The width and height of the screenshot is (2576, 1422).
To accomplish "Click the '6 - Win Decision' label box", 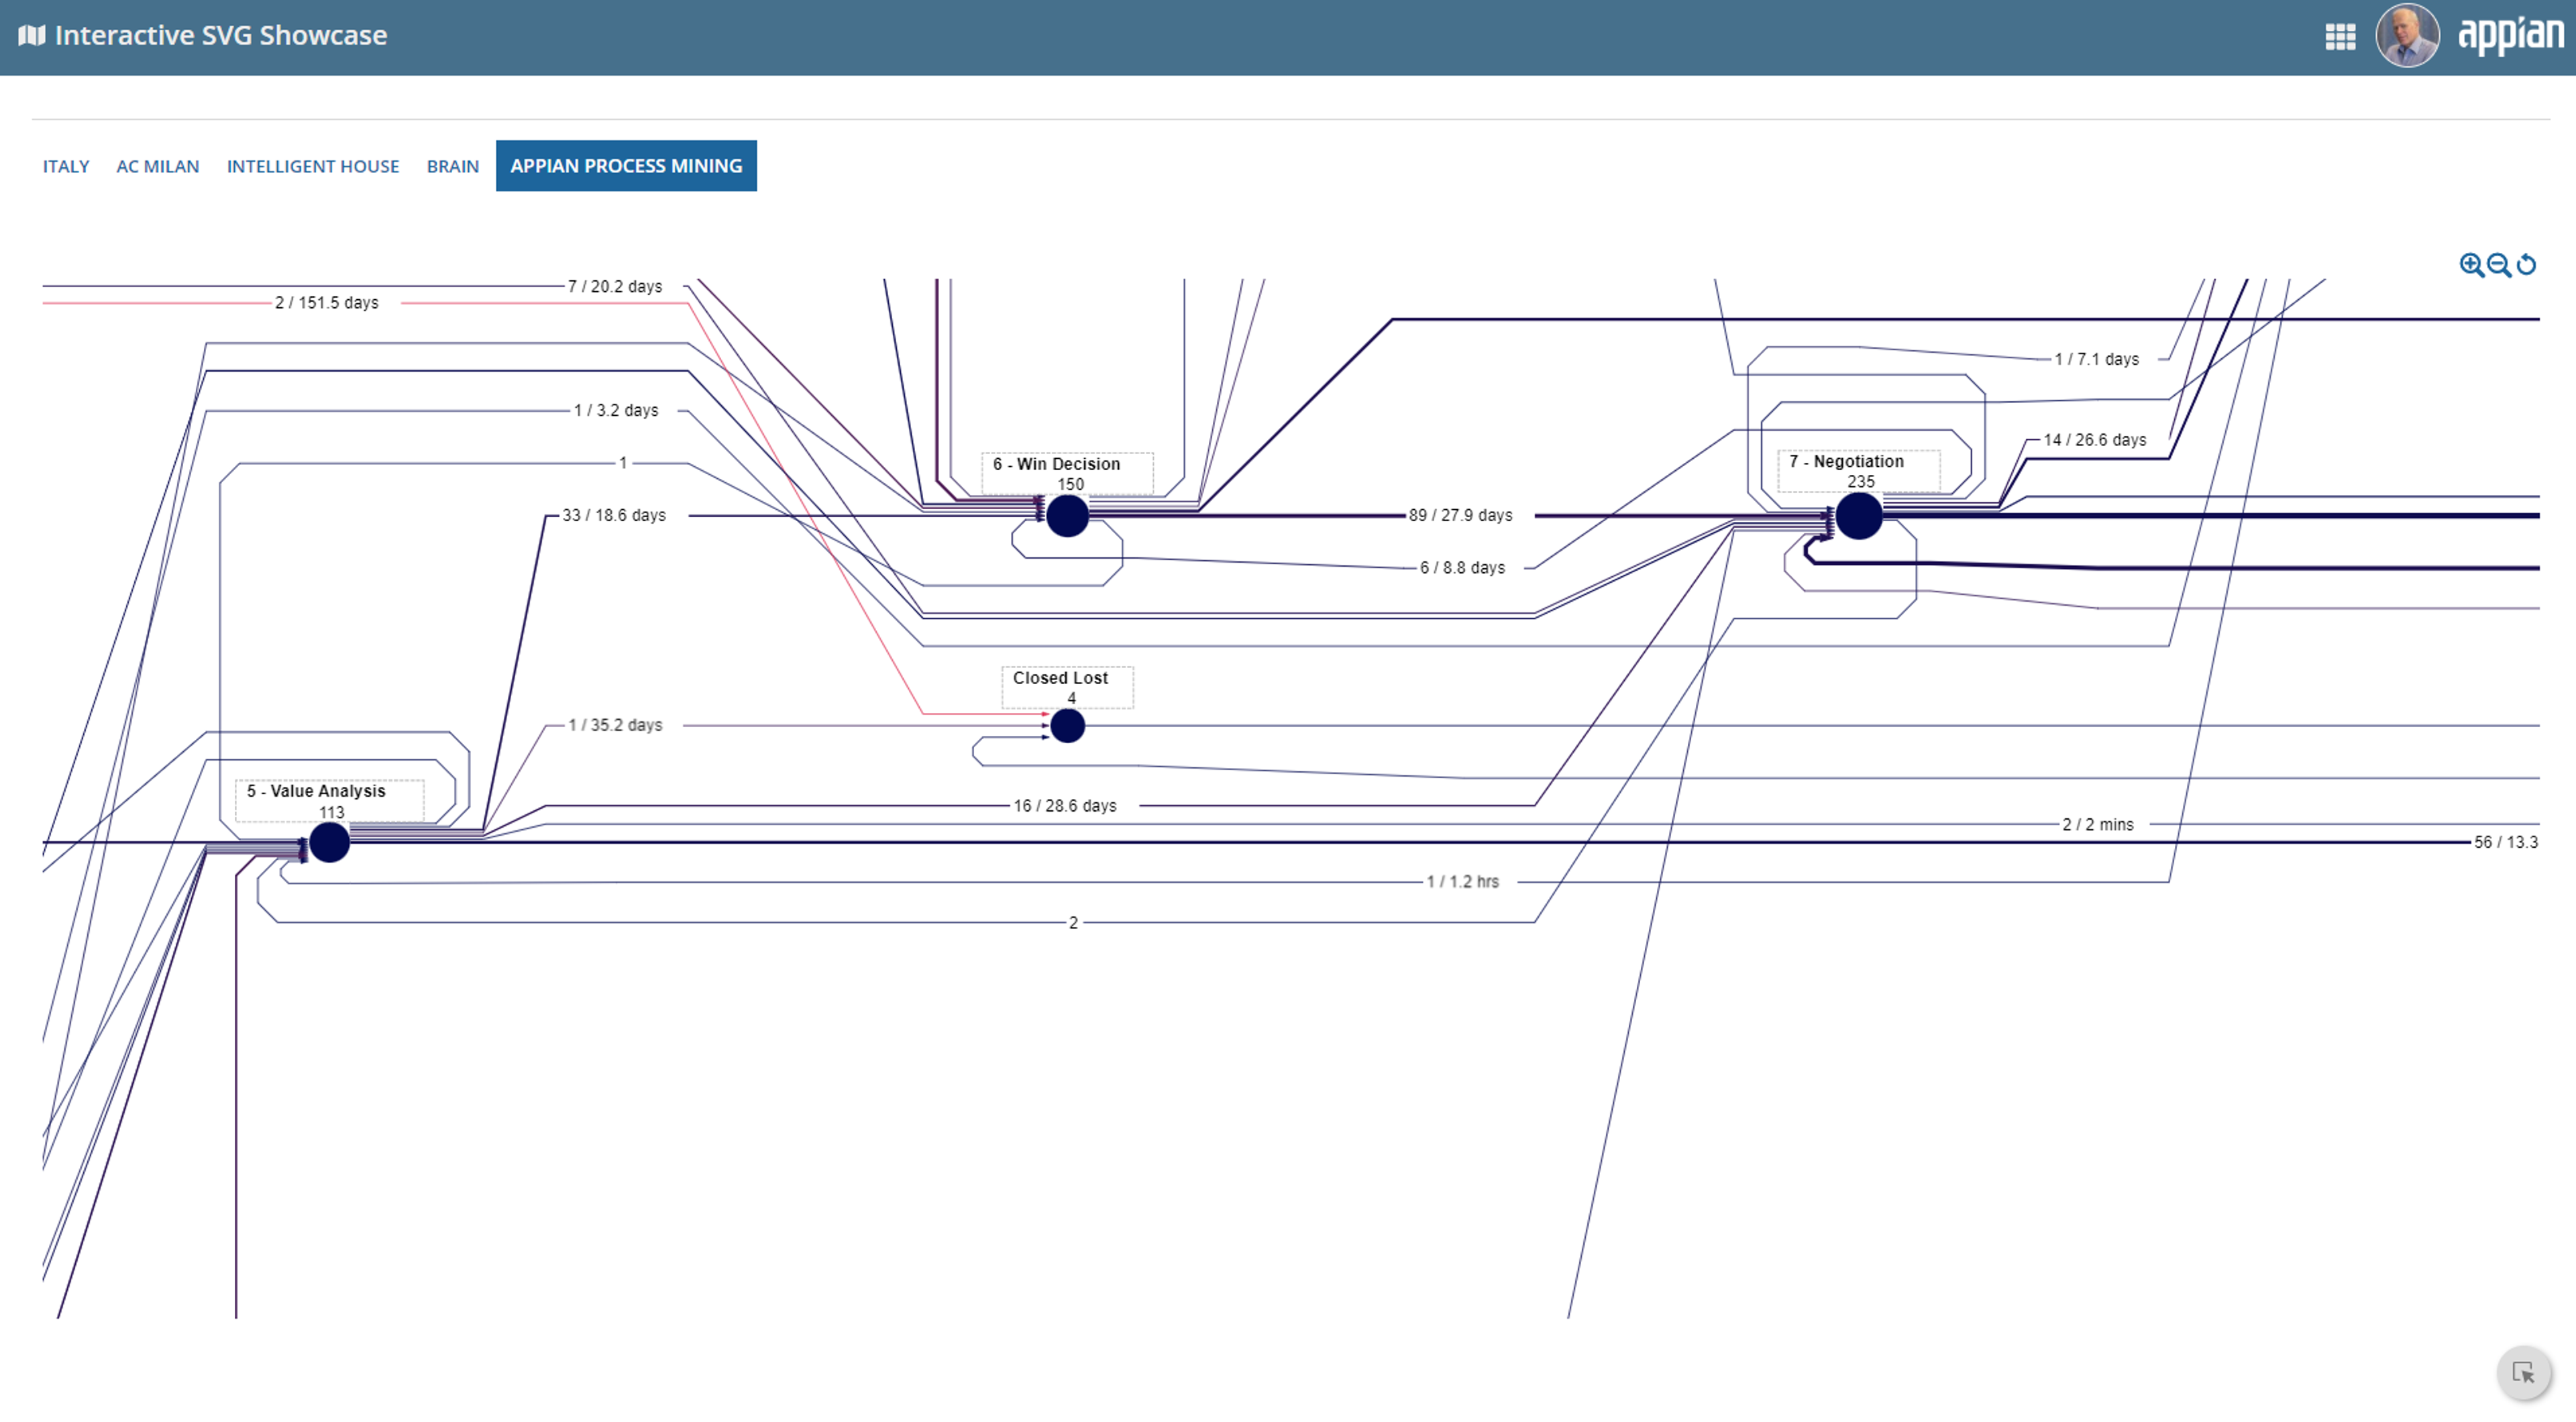I will pos(1067,474).
